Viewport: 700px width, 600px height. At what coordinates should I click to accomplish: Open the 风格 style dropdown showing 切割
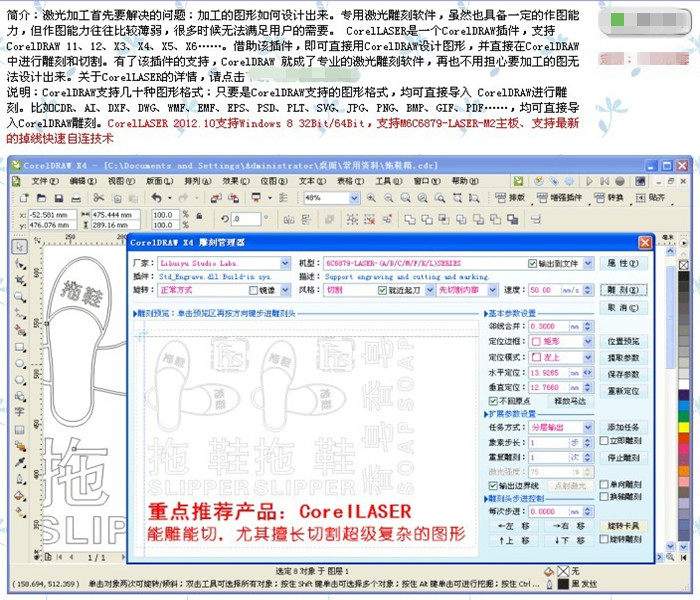pyautogui.click(x=429, y=290)
